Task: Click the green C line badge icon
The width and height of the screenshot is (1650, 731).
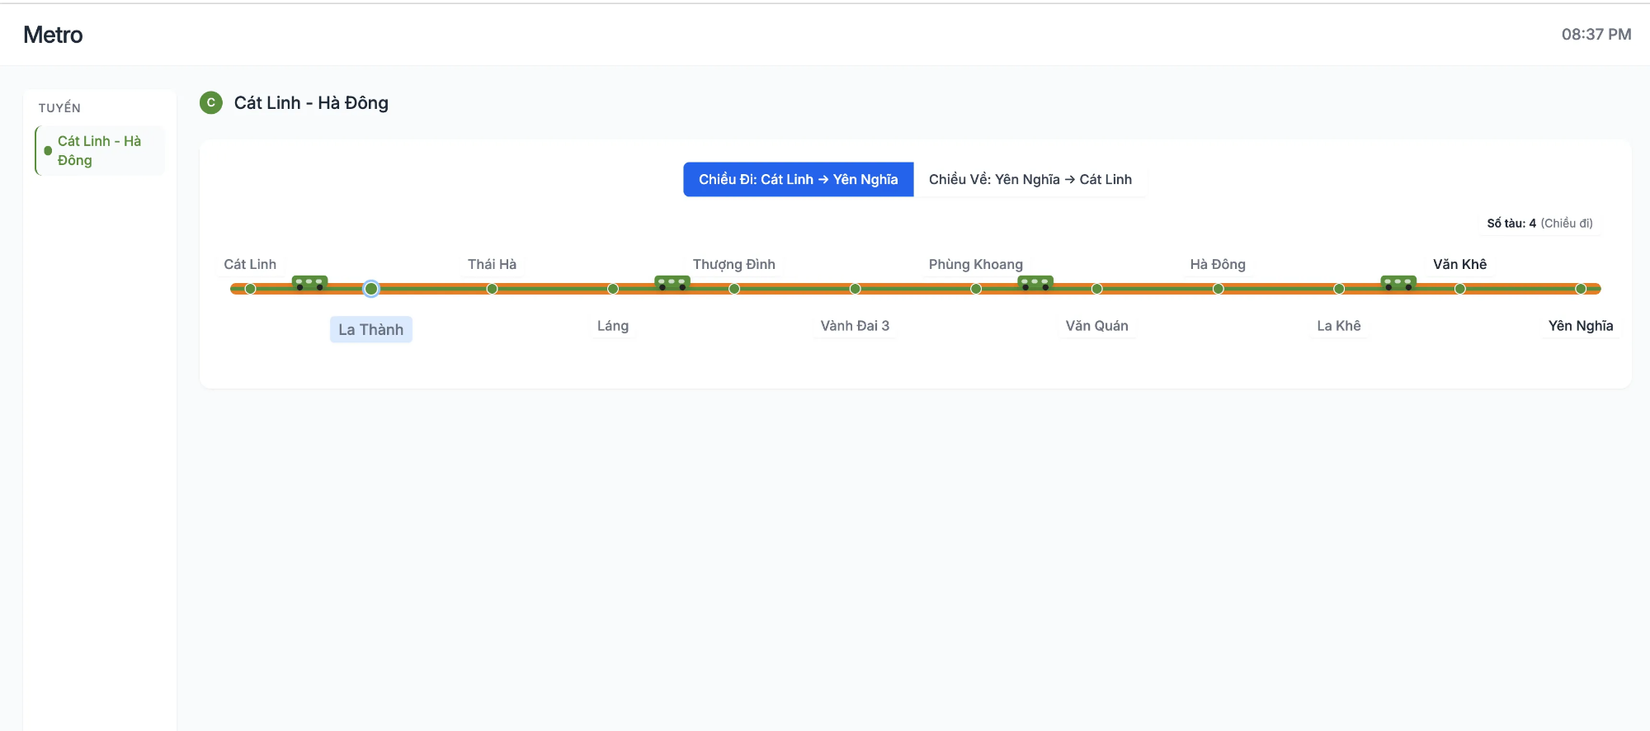Action: (x=211, y=103)
